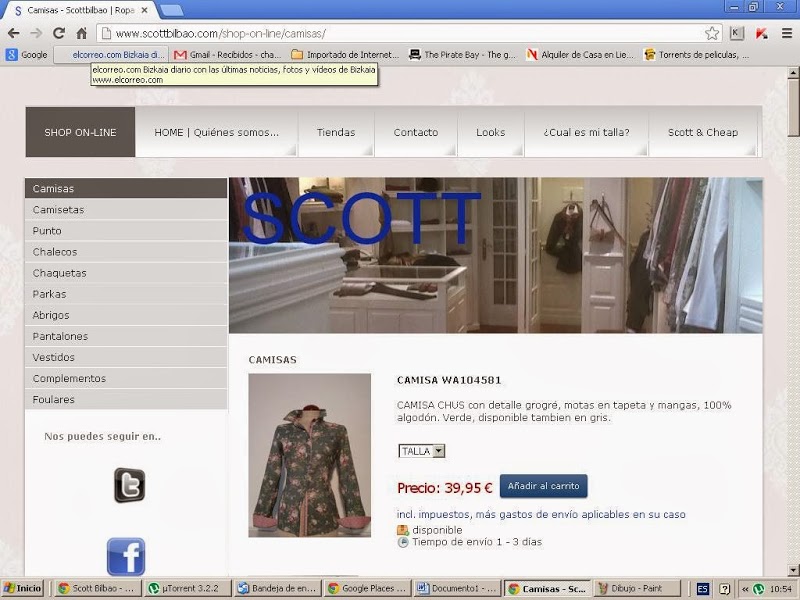The height and width of the screenshot is (600, 800).
Task: Click the red Kaspersky extension icon
Action: [x=761, y=34]
